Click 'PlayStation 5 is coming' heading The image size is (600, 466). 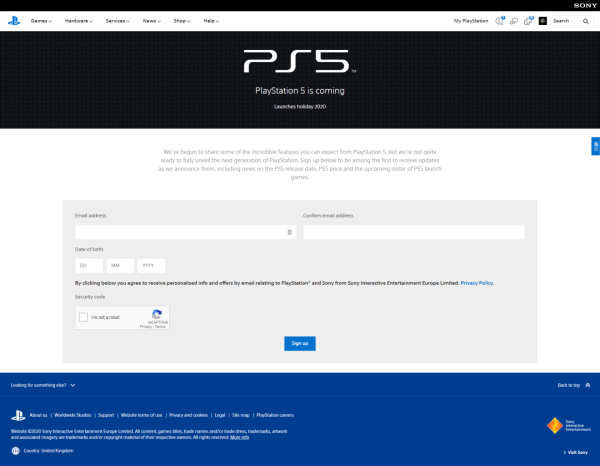(x=300, y=91)
